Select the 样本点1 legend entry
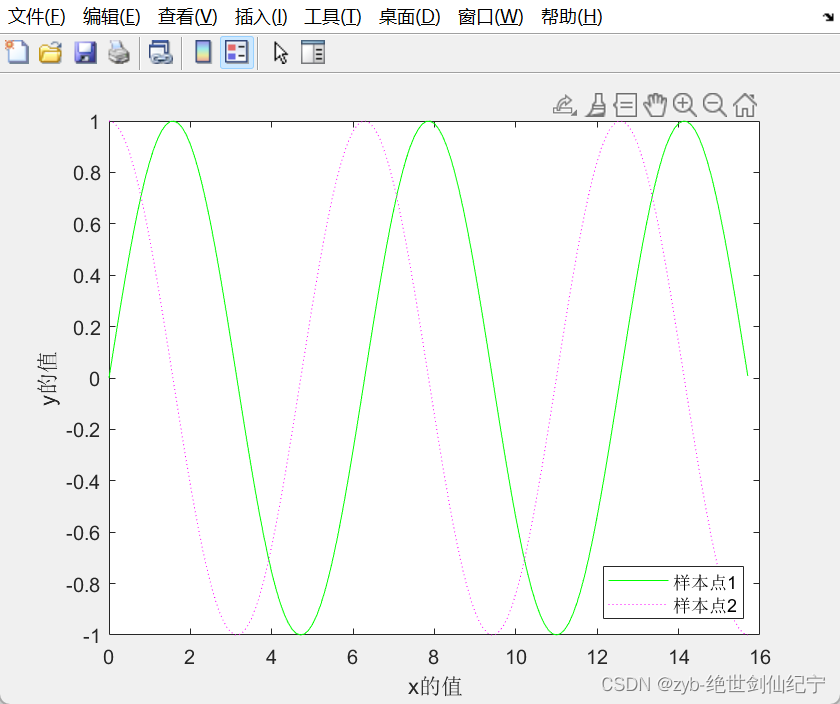Image resolution: width=840 pixels, height=704 pixels. (704, 582)
